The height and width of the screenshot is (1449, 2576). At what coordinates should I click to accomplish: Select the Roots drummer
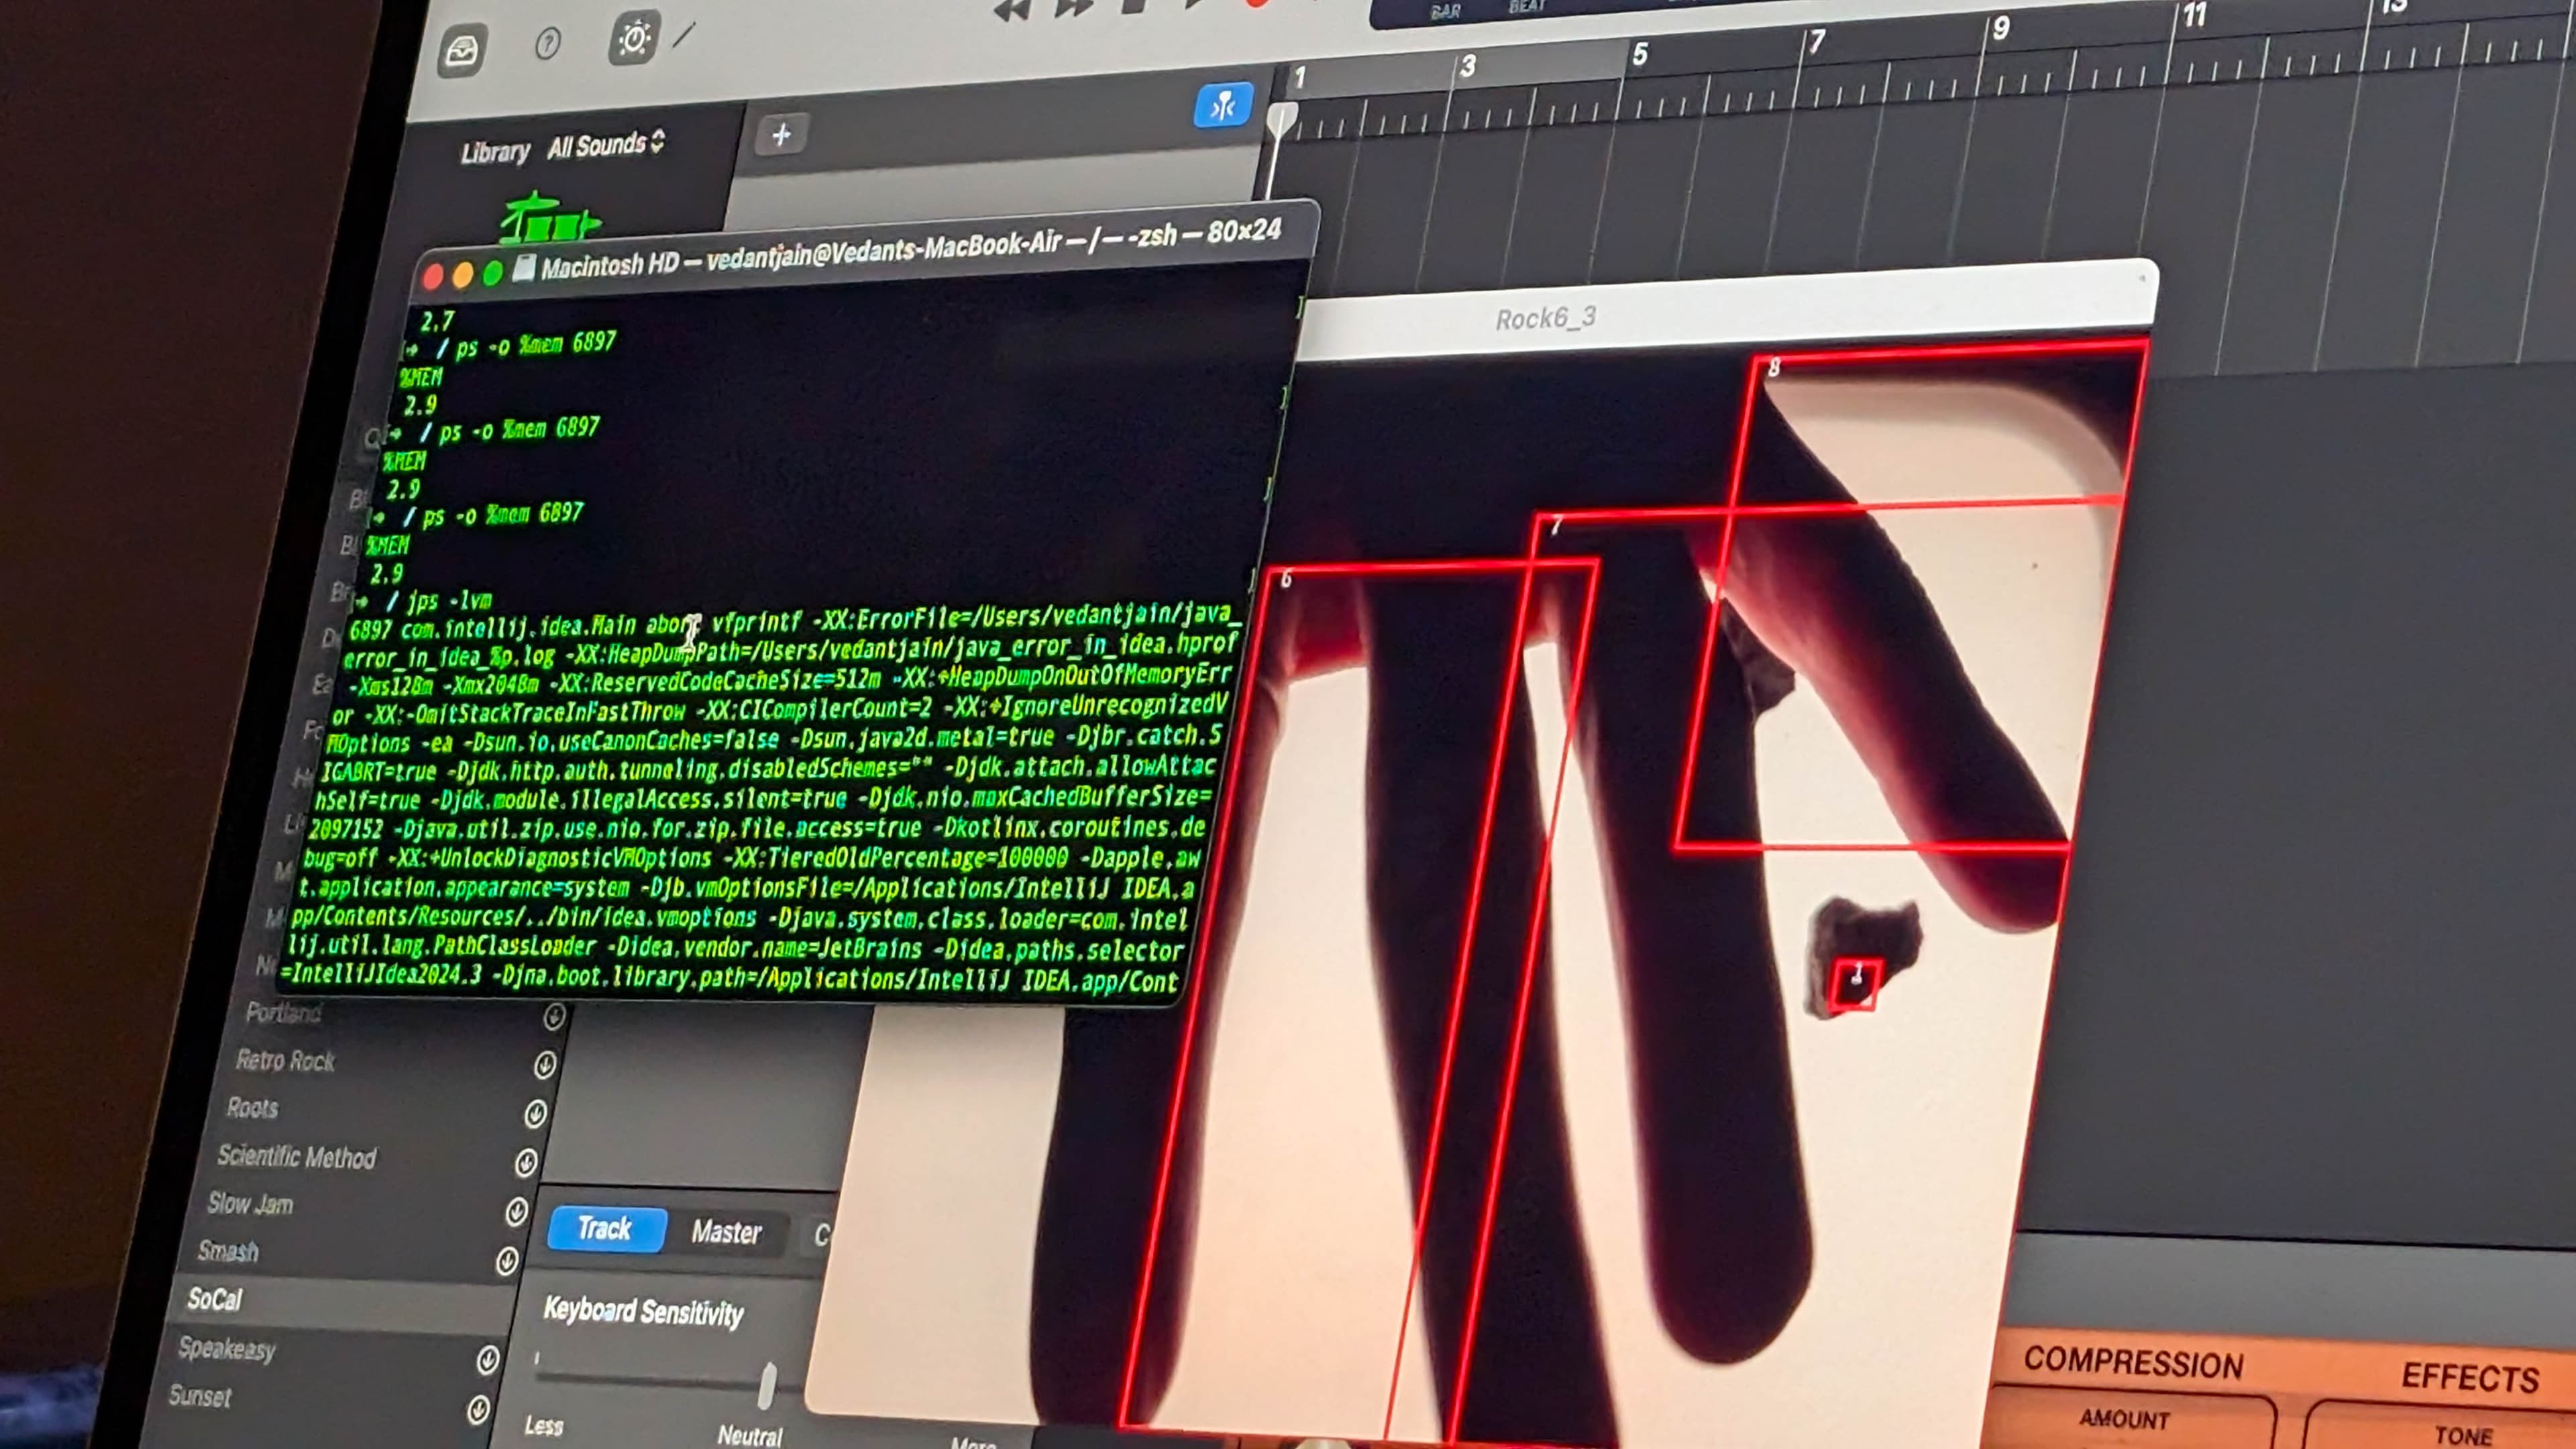click(x=252, y=1108)
